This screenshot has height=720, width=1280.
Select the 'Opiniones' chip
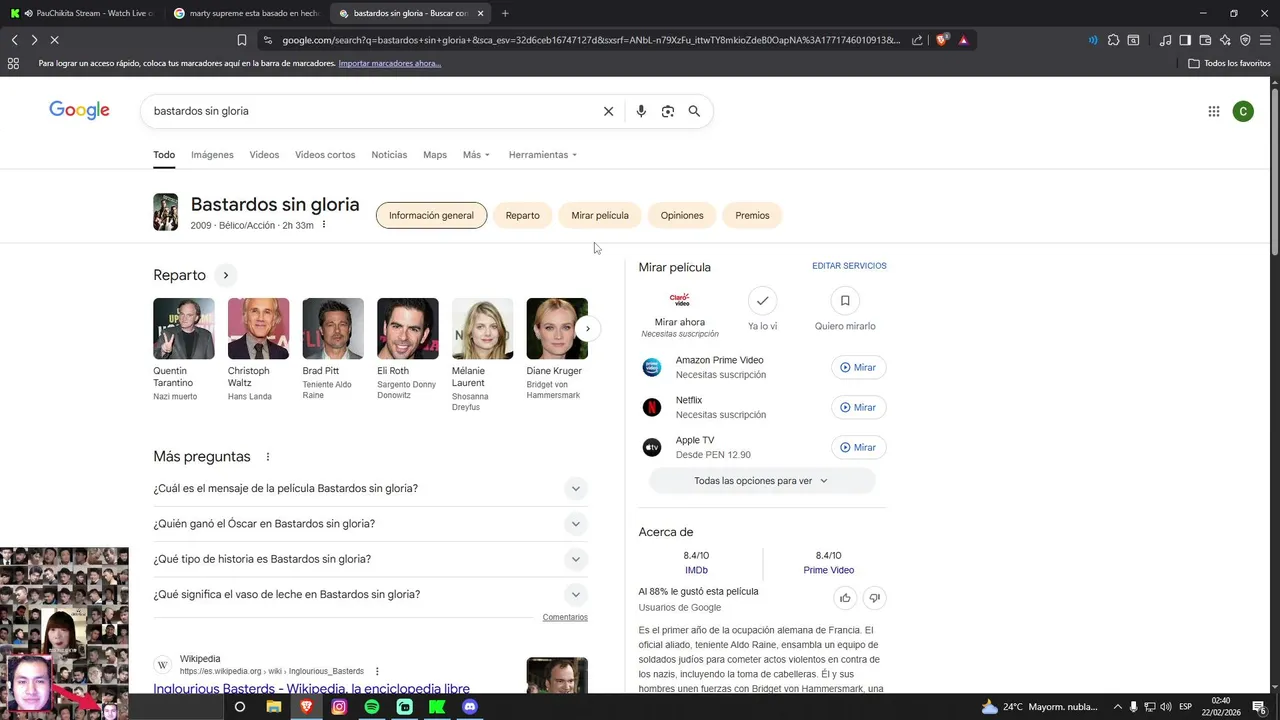pyautogui.click(x=682, y=215)
